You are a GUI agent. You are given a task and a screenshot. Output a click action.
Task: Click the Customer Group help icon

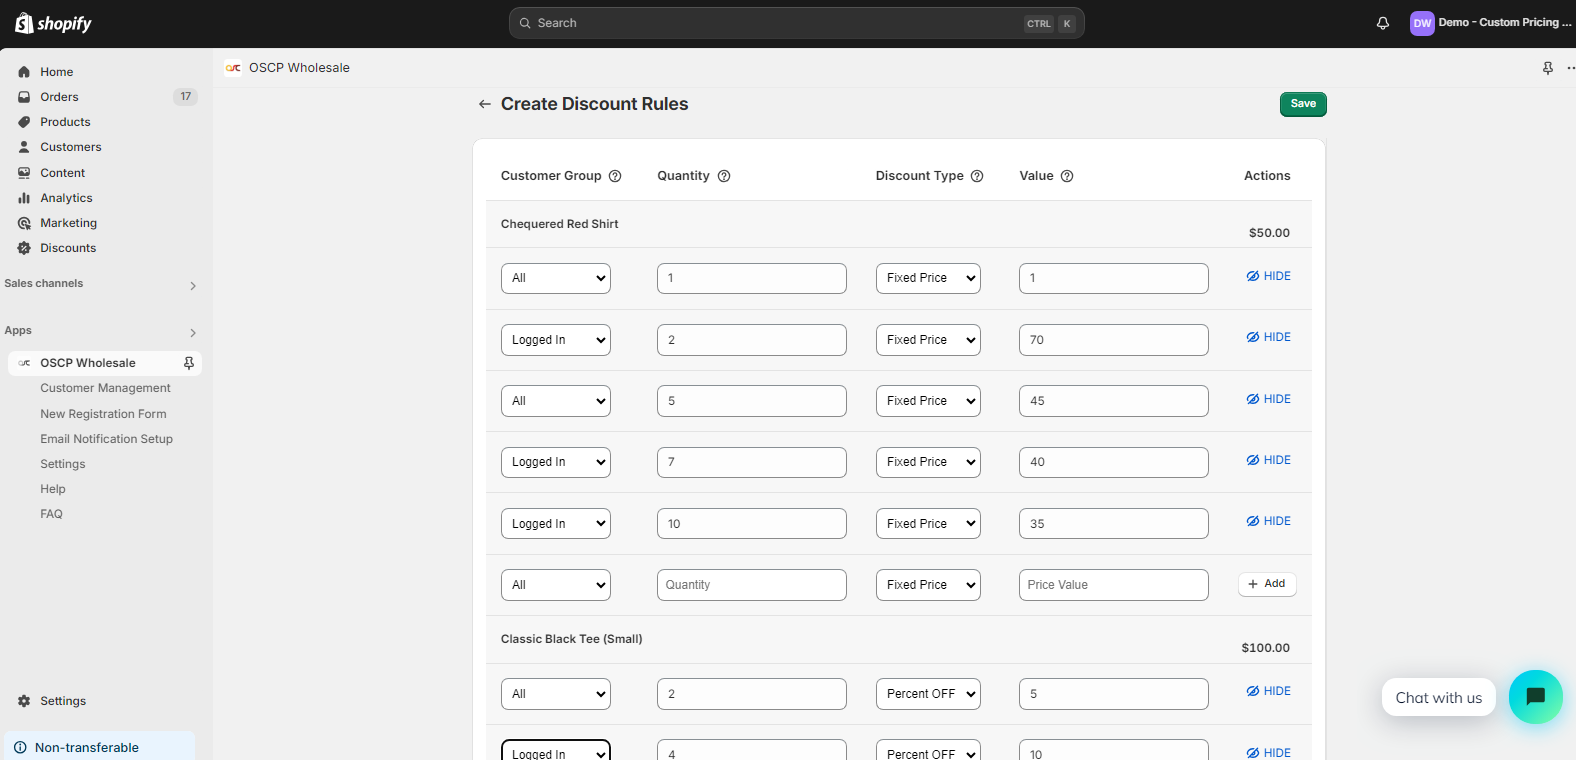615,176
